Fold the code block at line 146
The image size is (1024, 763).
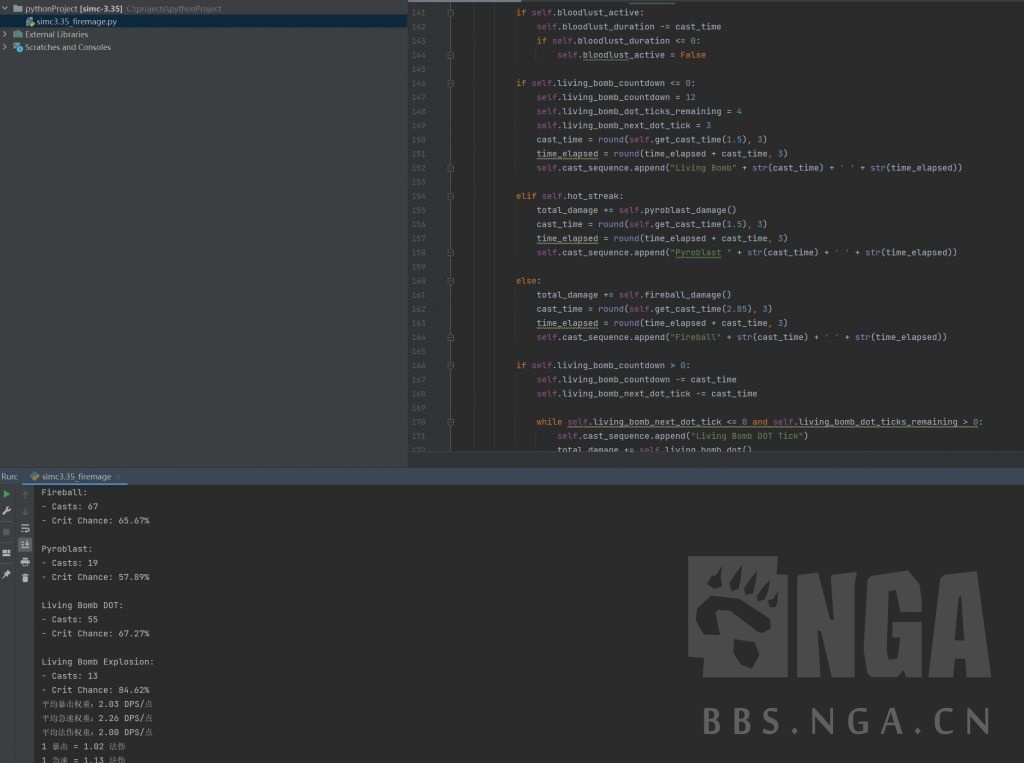[x=450, y=83]
